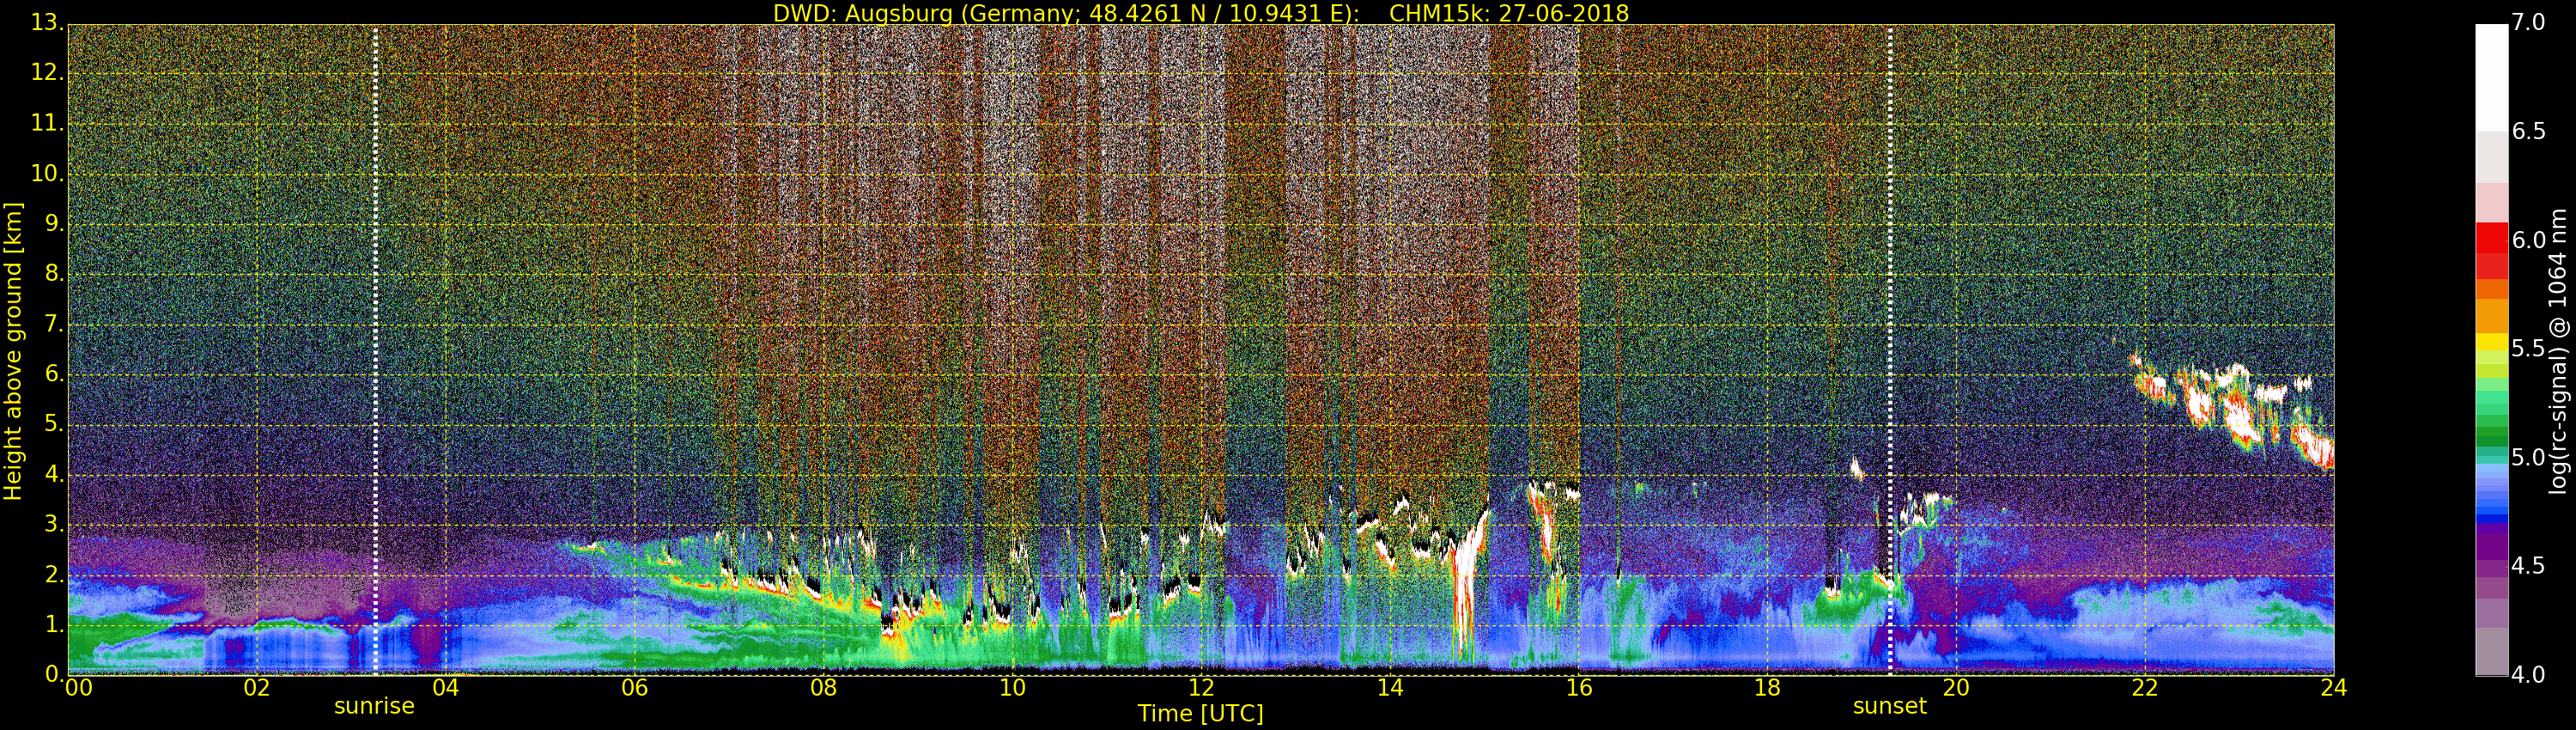Click the plot title 'DWD: Augsburg'

coord(1200,13)
